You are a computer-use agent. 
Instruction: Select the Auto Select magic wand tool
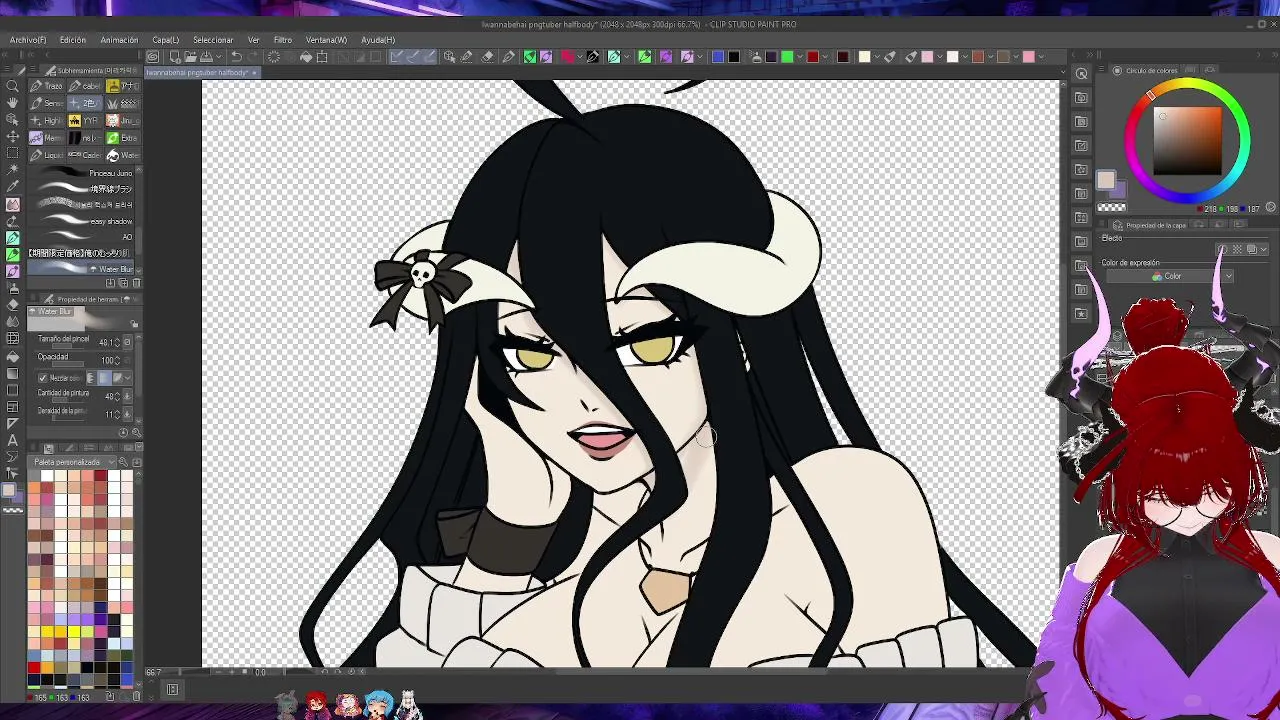click(12, 170)
